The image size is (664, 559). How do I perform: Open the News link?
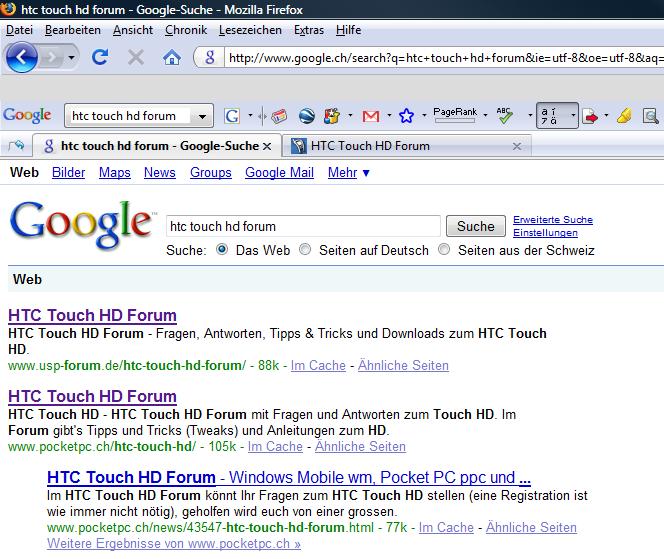[x=160, y=173]
